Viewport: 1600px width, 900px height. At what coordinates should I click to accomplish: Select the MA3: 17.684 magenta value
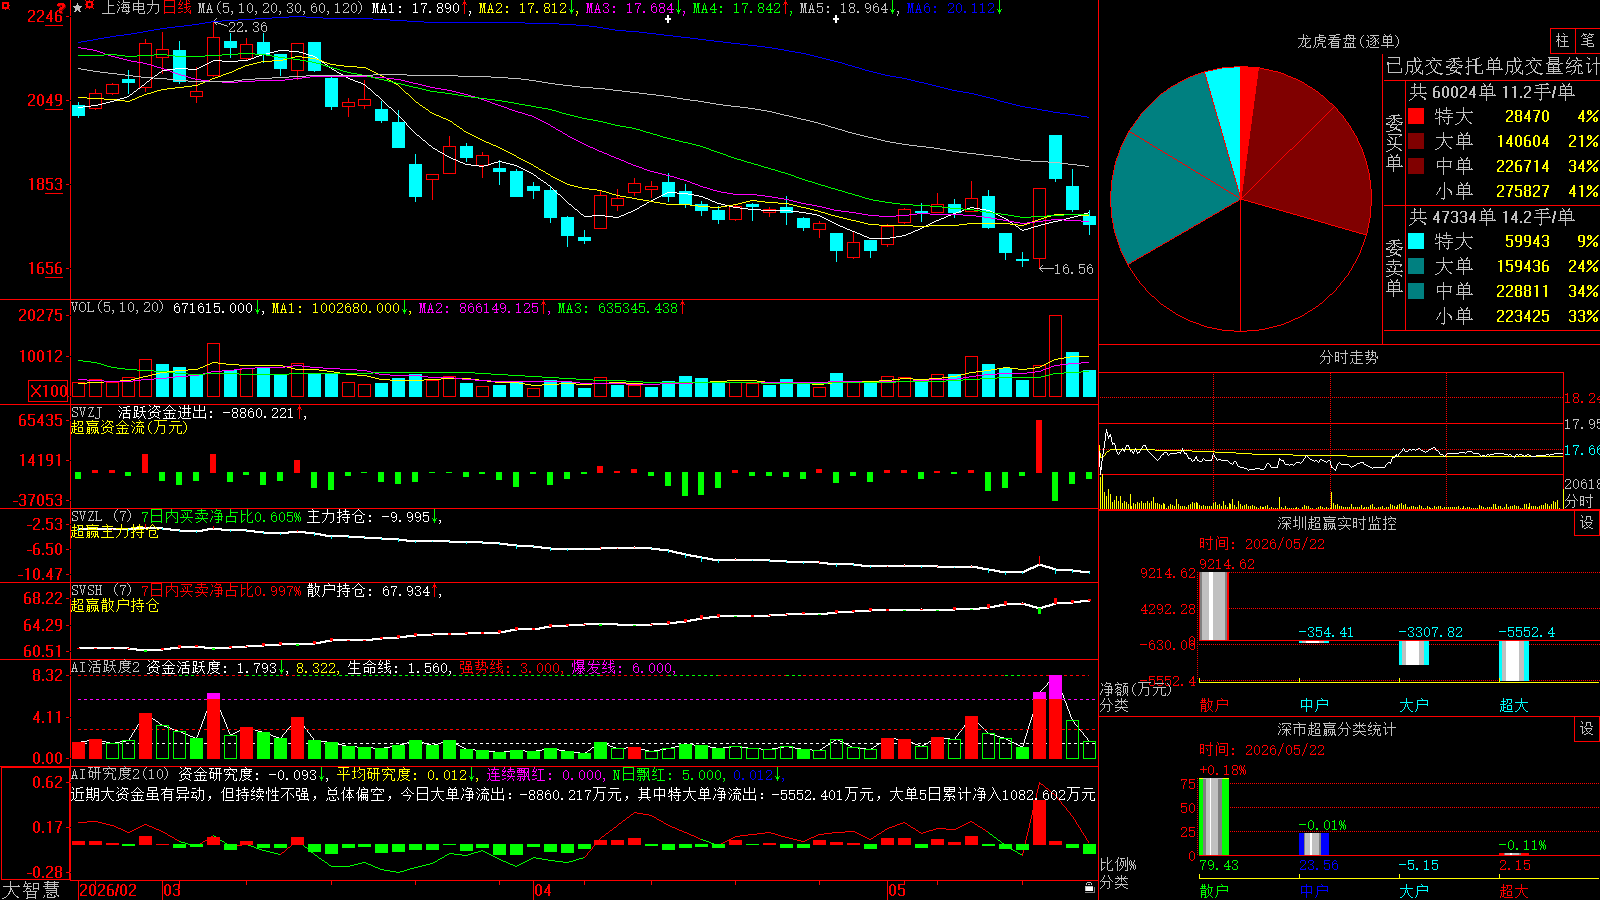click(x=635, y=8)
